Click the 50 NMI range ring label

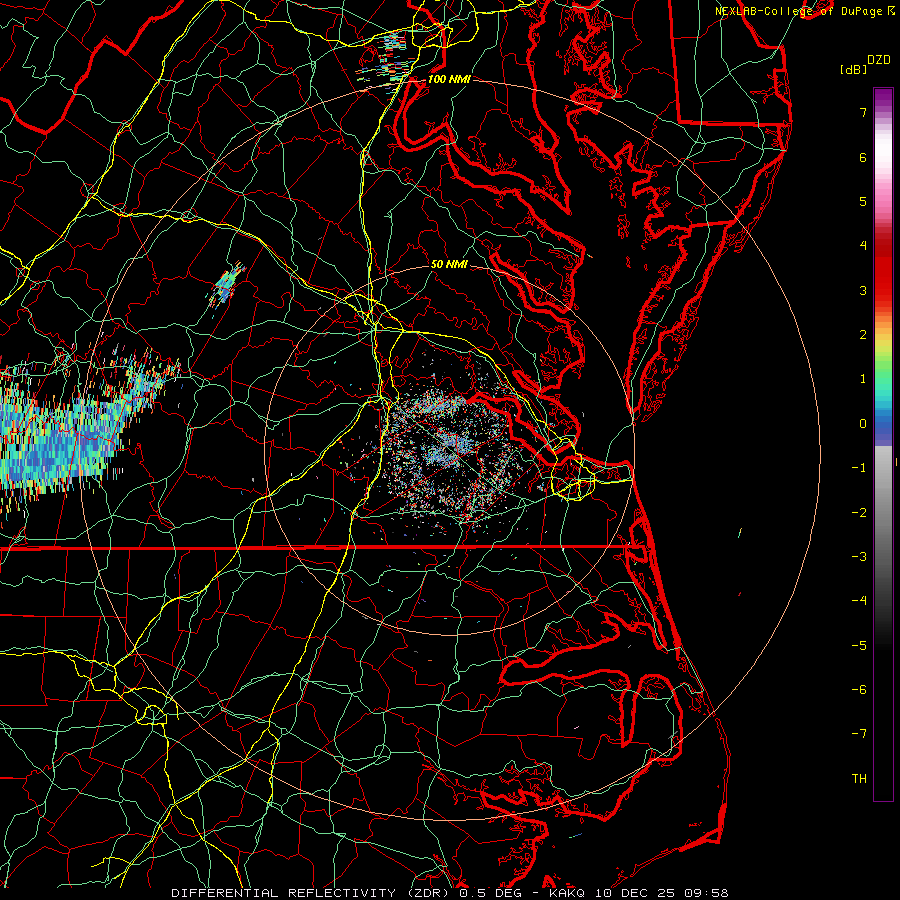pos(449,264)
